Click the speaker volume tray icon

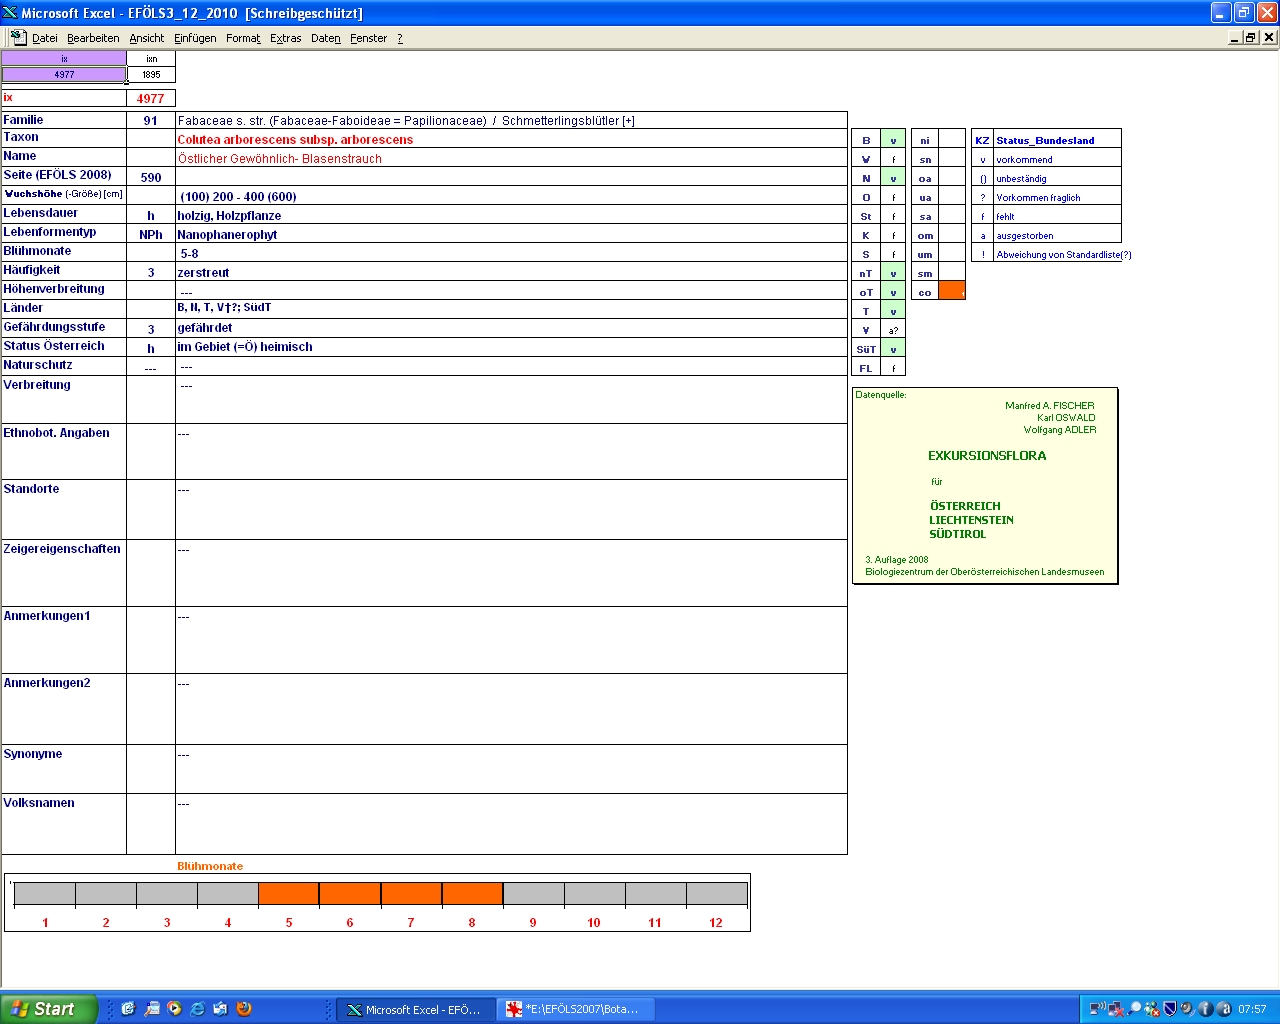pyautogui.click(x=1187, y=1009)
